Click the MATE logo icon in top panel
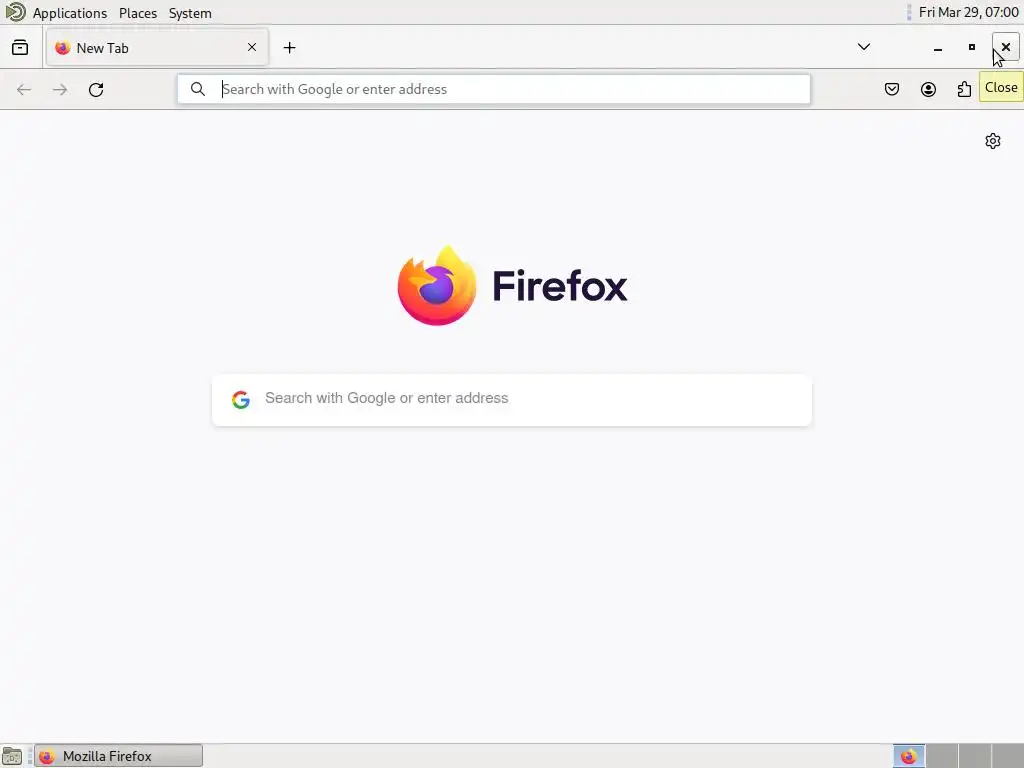The image size is (1024, 768). pos(15,12)
